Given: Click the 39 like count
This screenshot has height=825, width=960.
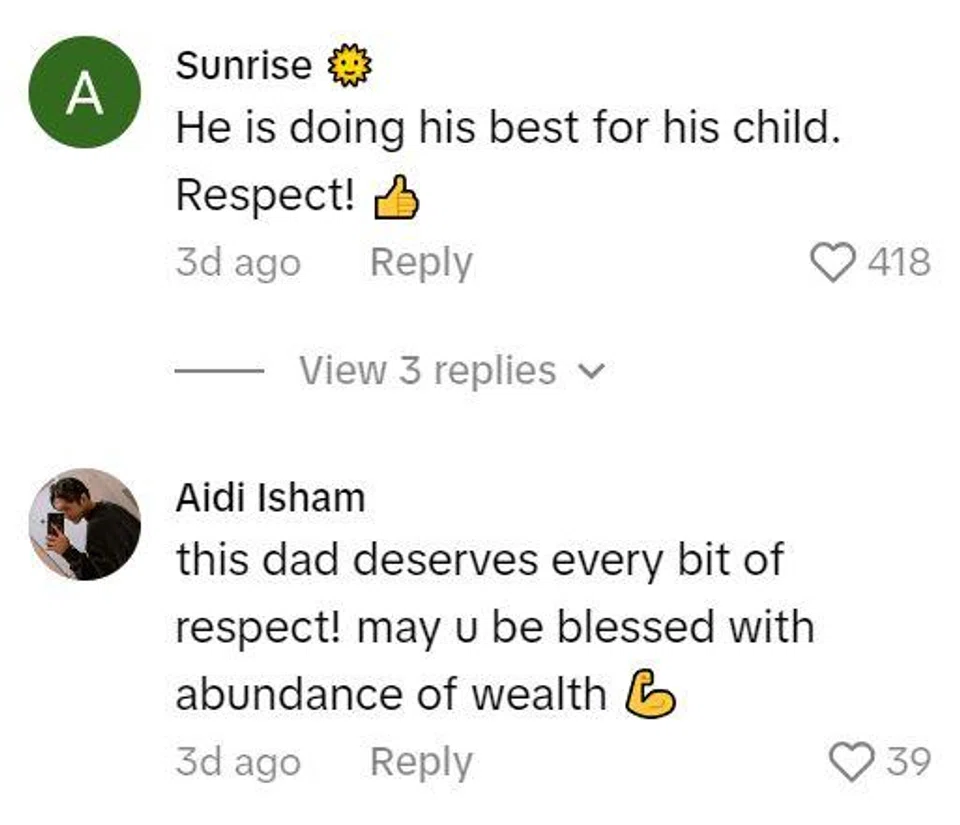Looking at the screenshot, I should (x=908, y=762).
